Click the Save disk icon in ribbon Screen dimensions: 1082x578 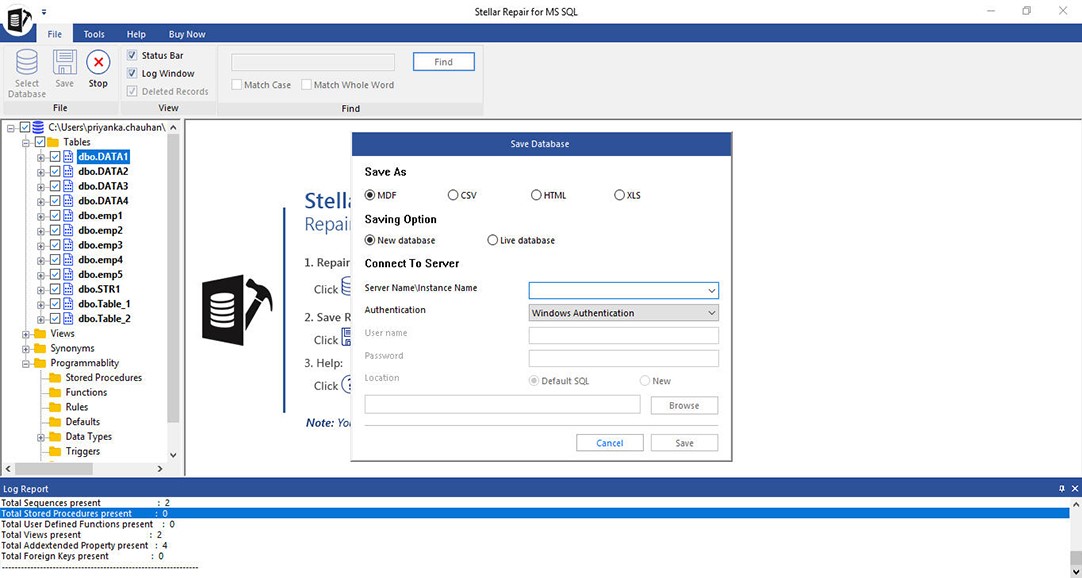point(64,65)
